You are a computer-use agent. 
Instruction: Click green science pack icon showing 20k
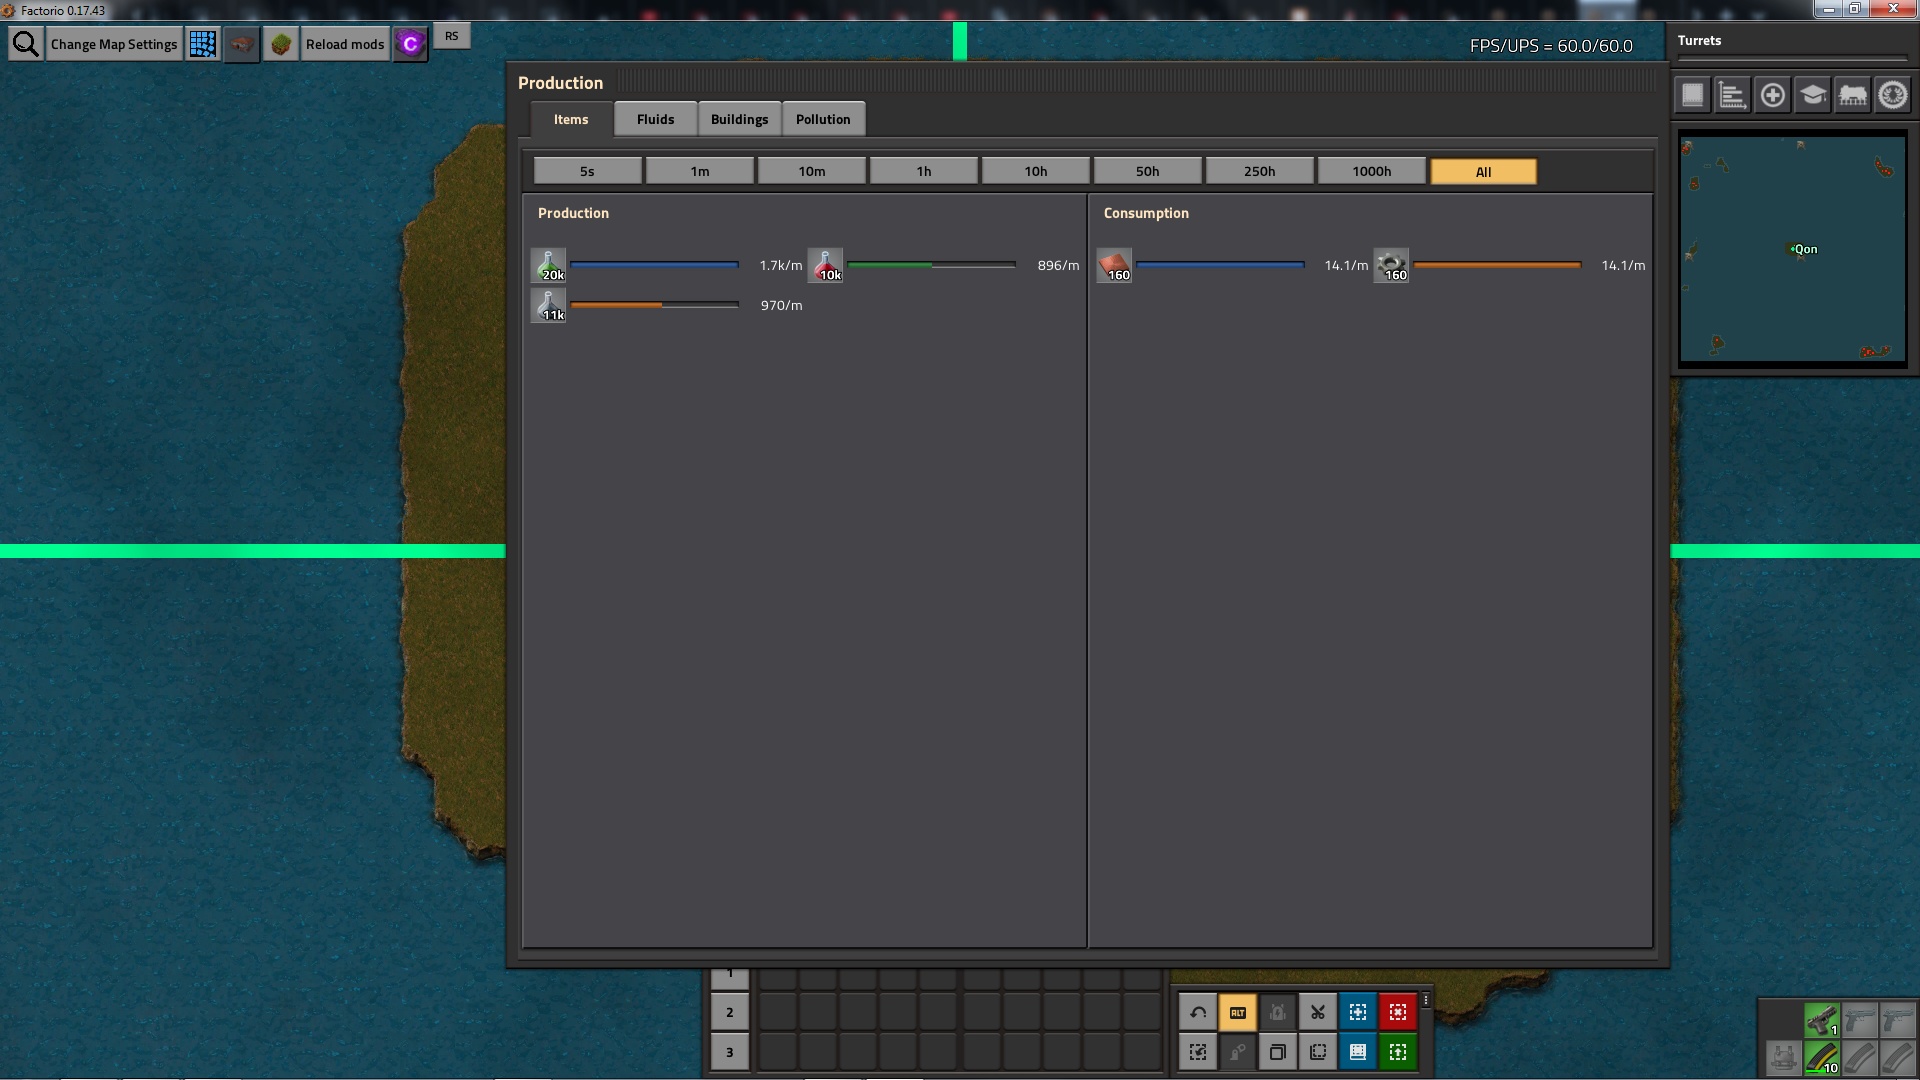548,265
